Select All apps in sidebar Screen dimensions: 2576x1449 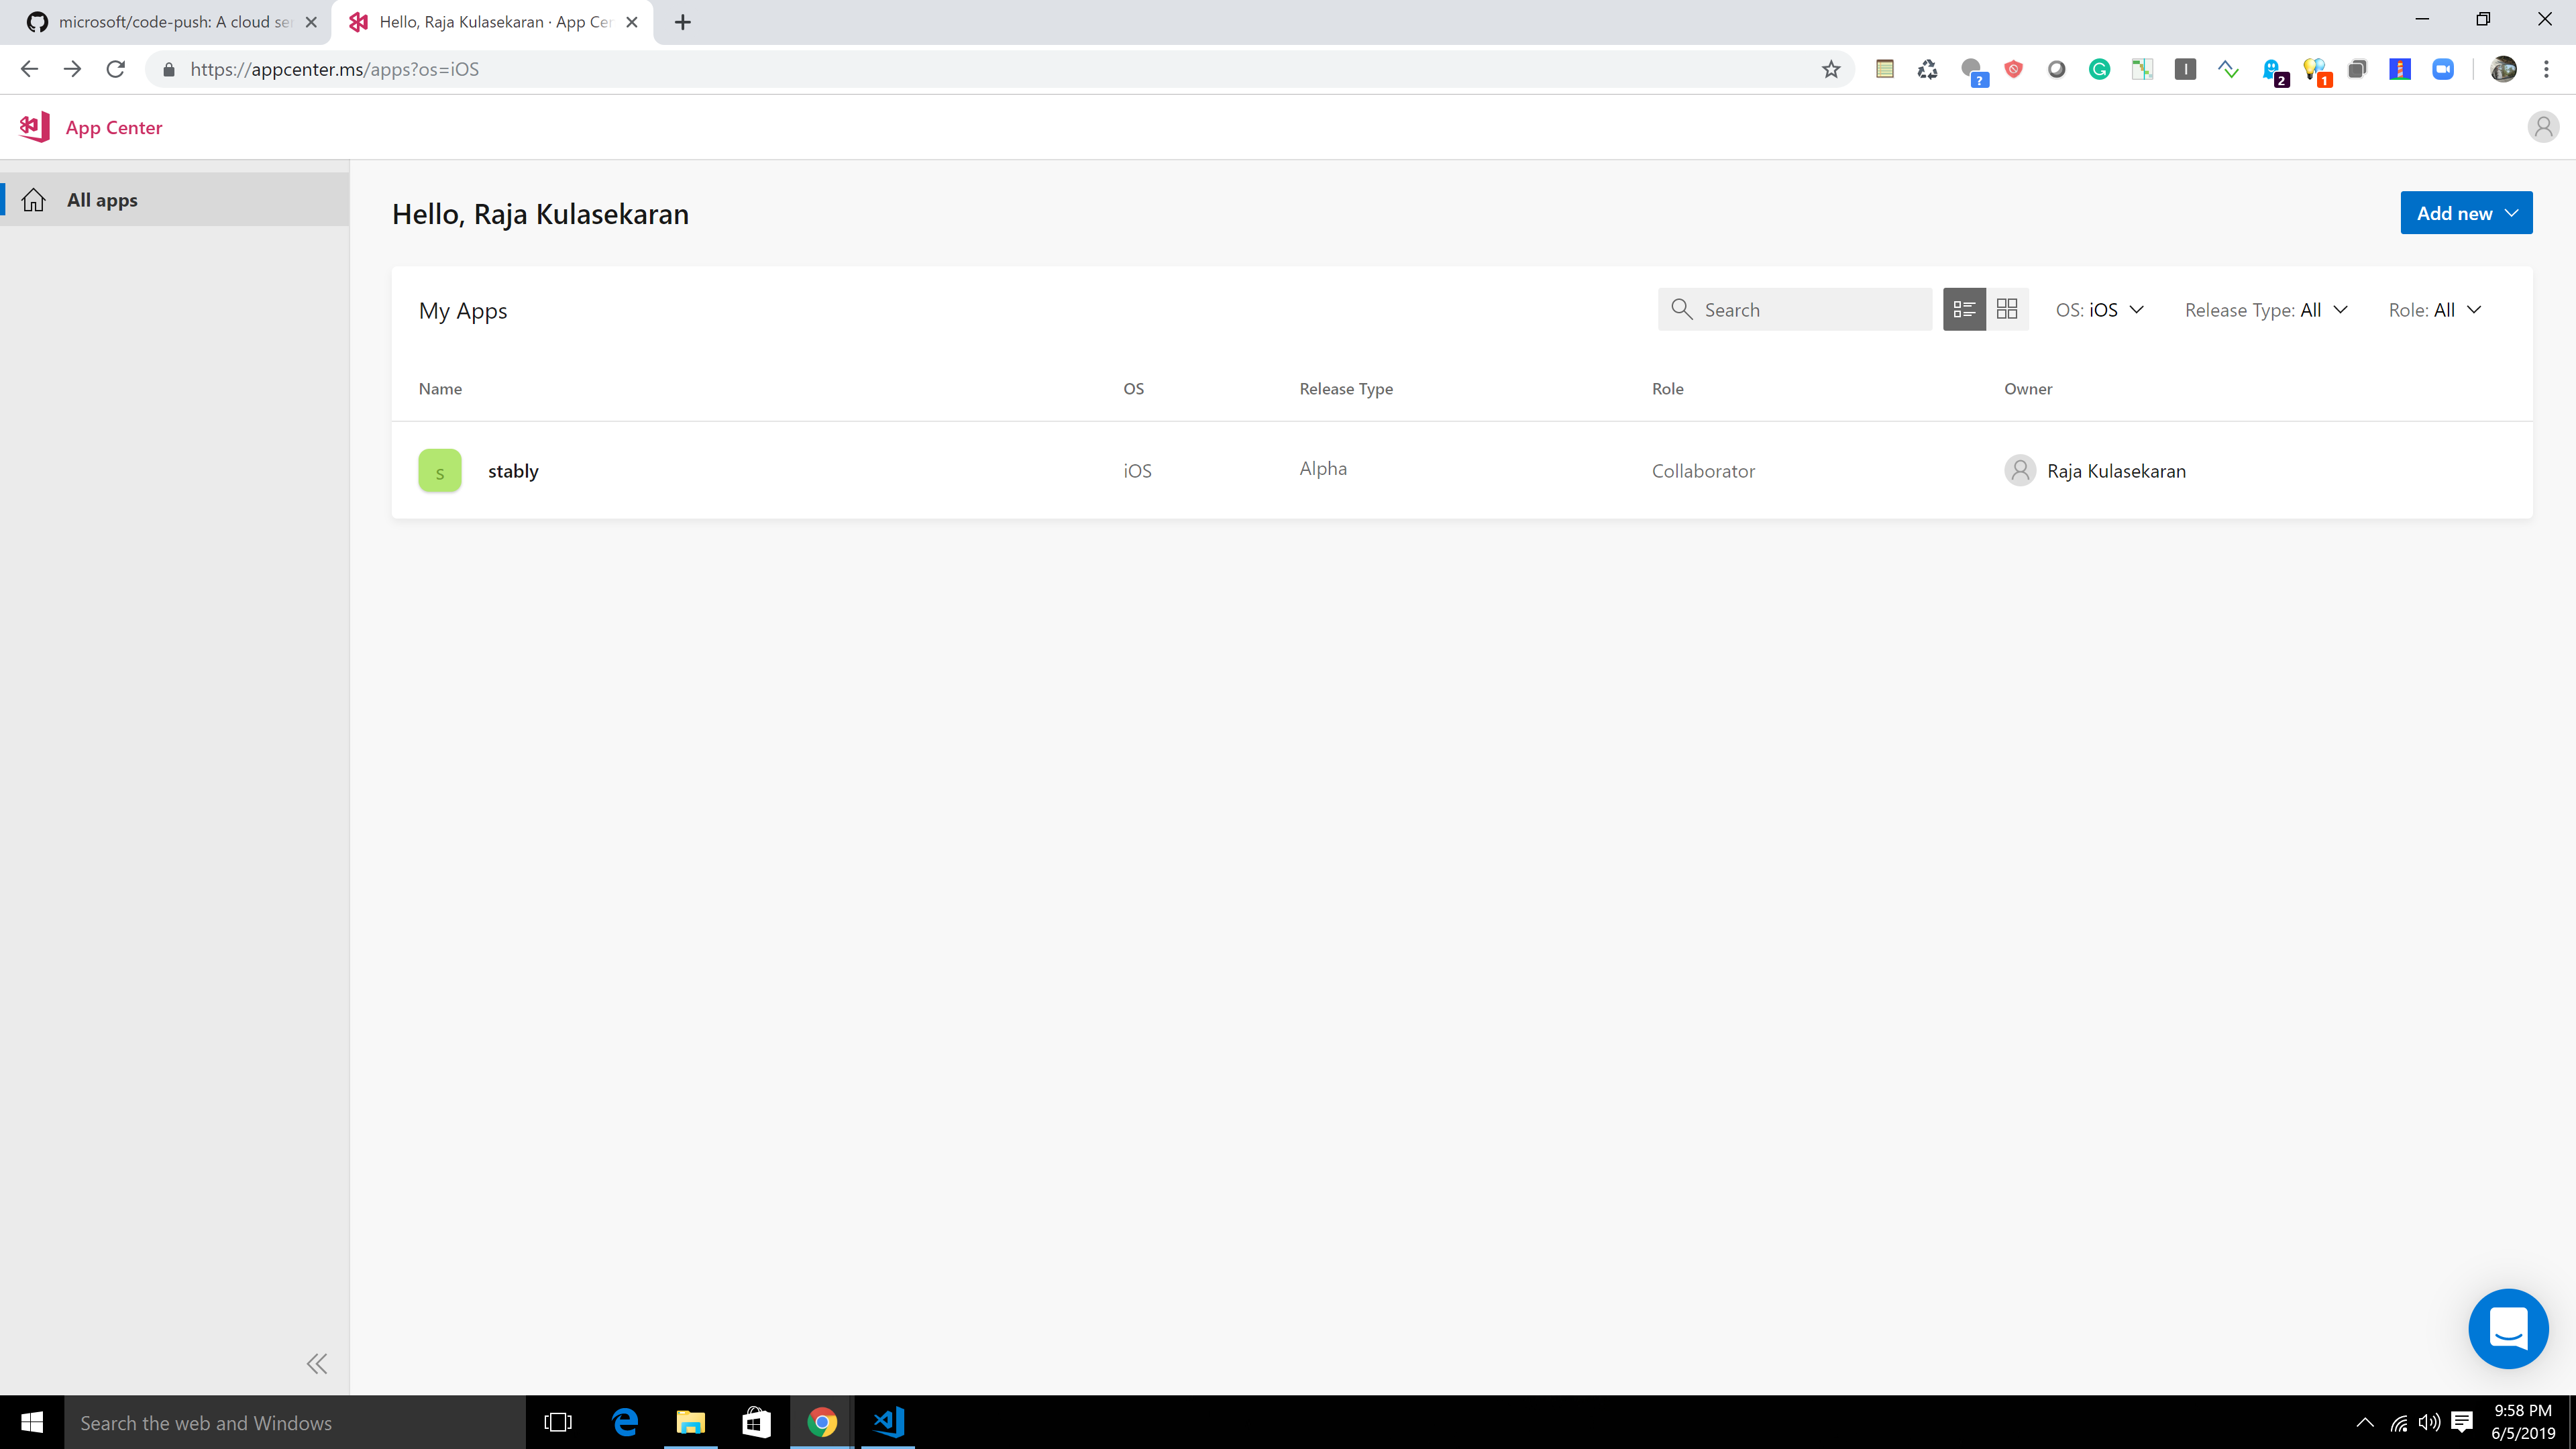(175, 200)
